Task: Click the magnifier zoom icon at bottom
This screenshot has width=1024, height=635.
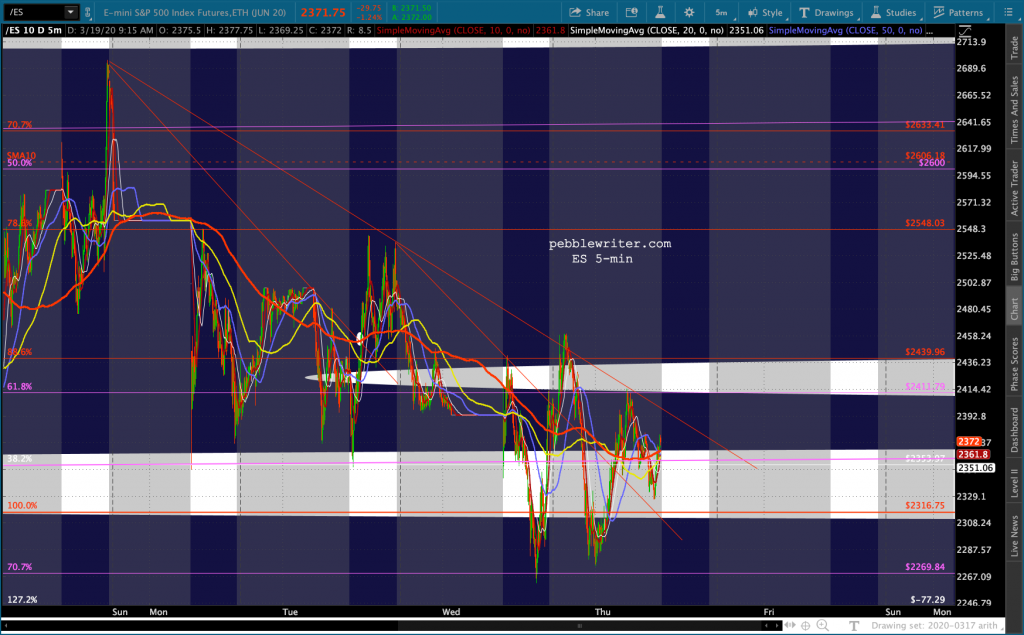Action: click(x=823, y=626)
